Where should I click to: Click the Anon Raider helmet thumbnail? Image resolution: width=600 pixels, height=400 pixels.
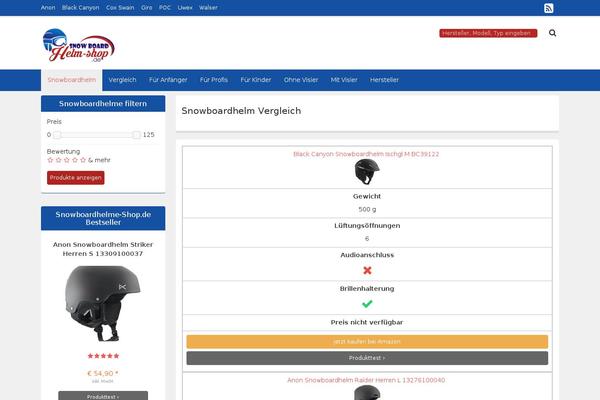[x=367, y=393]
